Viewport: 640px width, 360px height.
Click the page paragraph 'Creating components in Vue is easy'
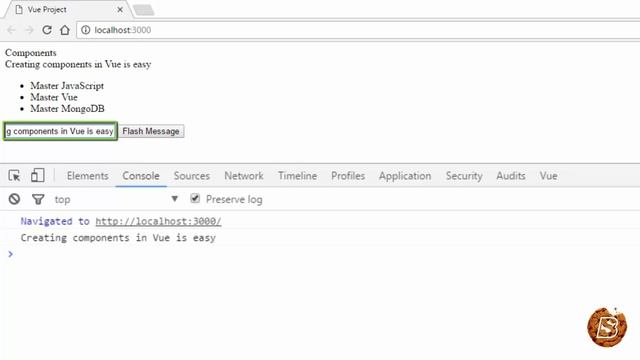coord(78,64)
